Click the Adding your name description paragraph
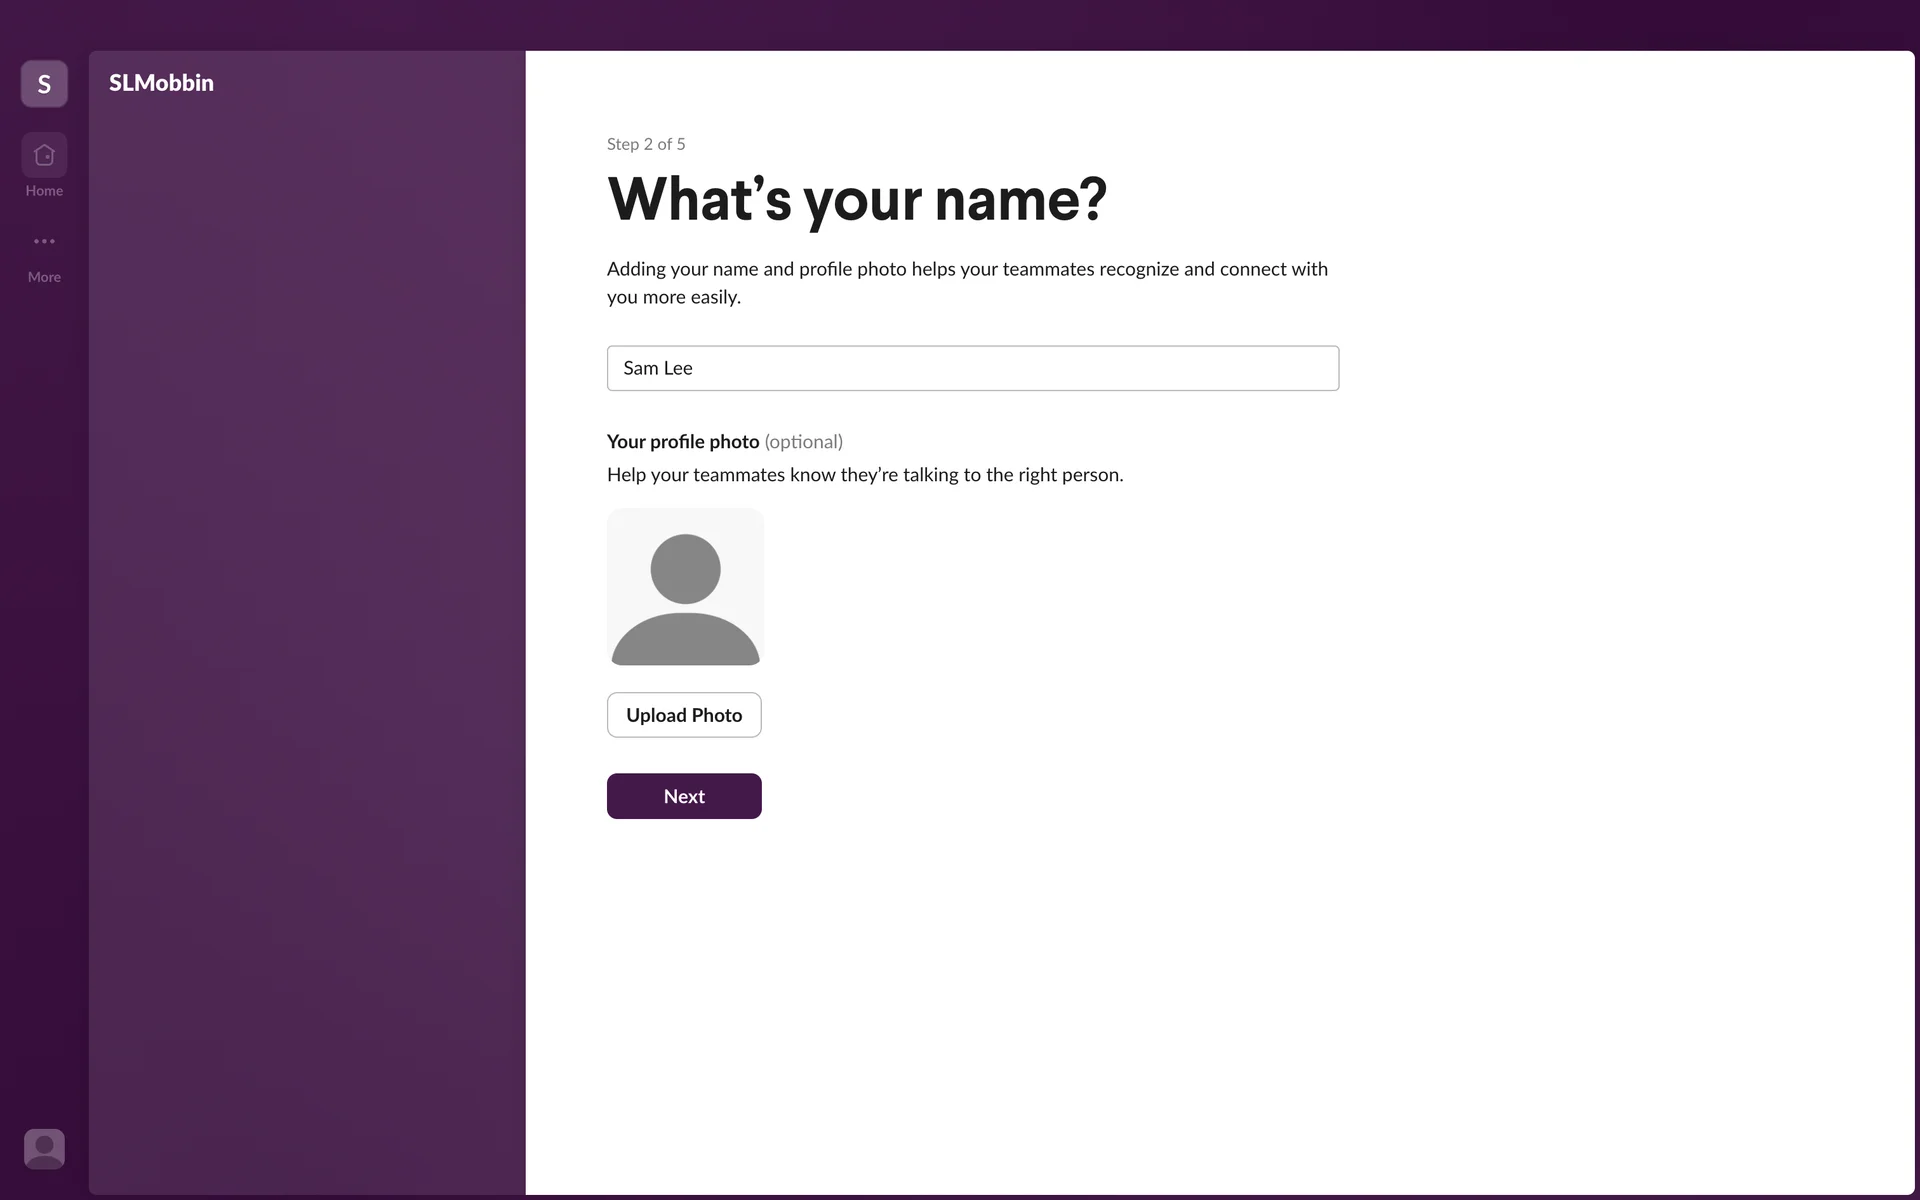This screenshot has width=1920, height=1200. (x=966, y=282)
